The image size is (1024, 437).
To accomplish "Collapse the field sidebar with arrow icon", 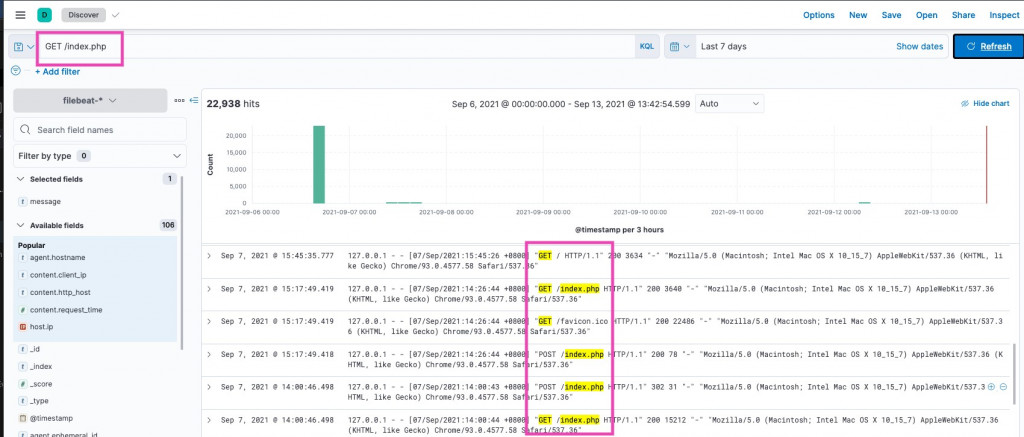I will (194, 101).
